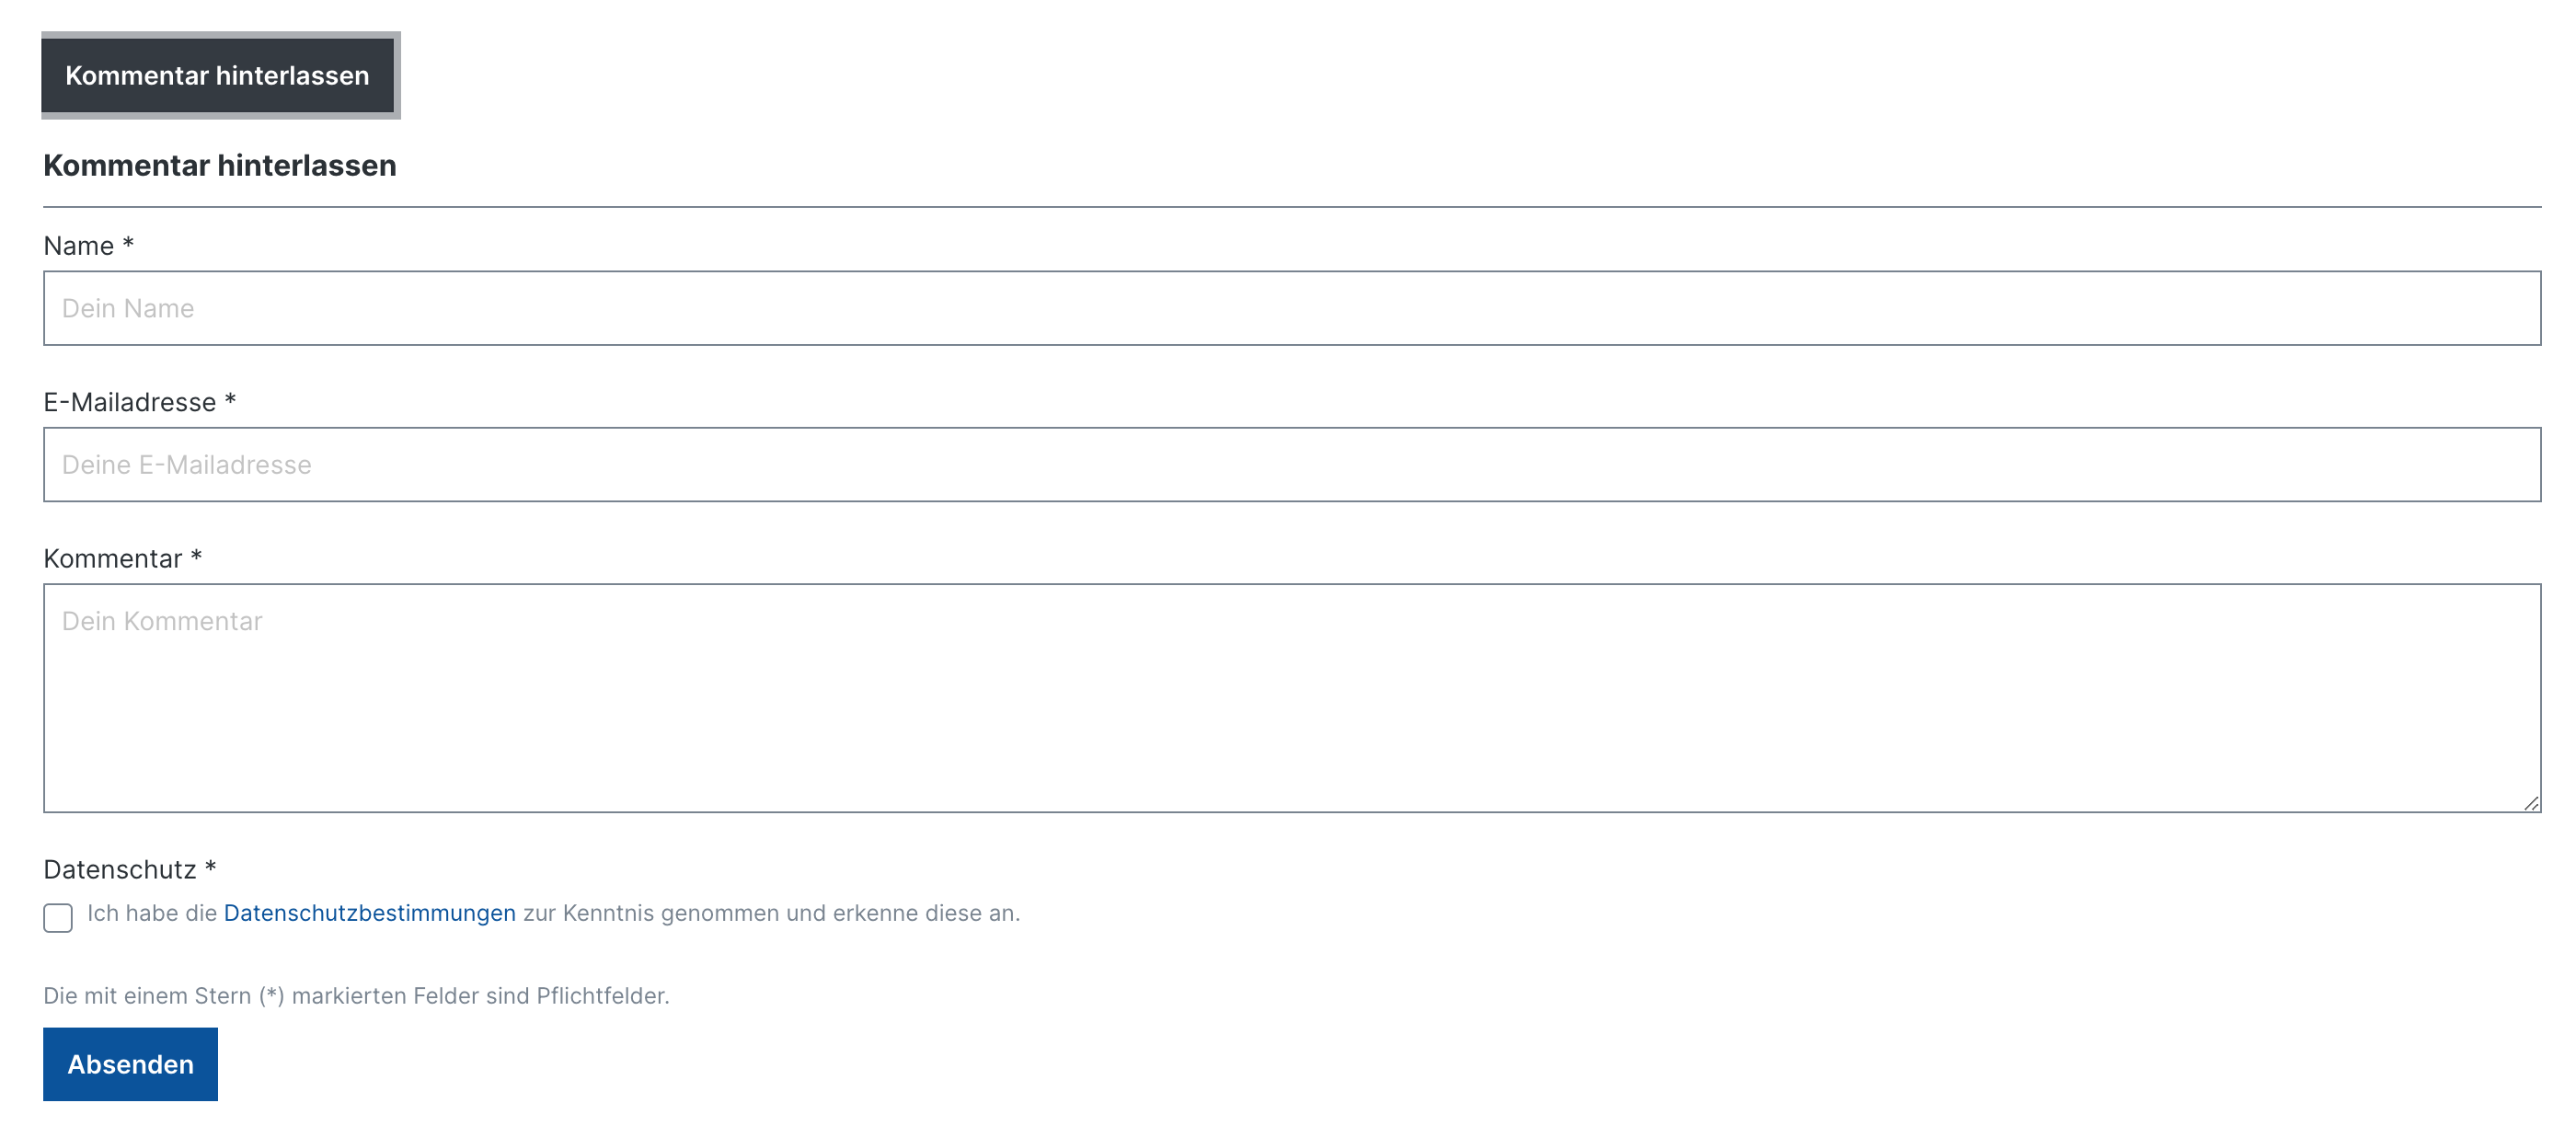Click the Pflichtfelder note text
The image size is (2576, 1126).
(x=356, y=996)
